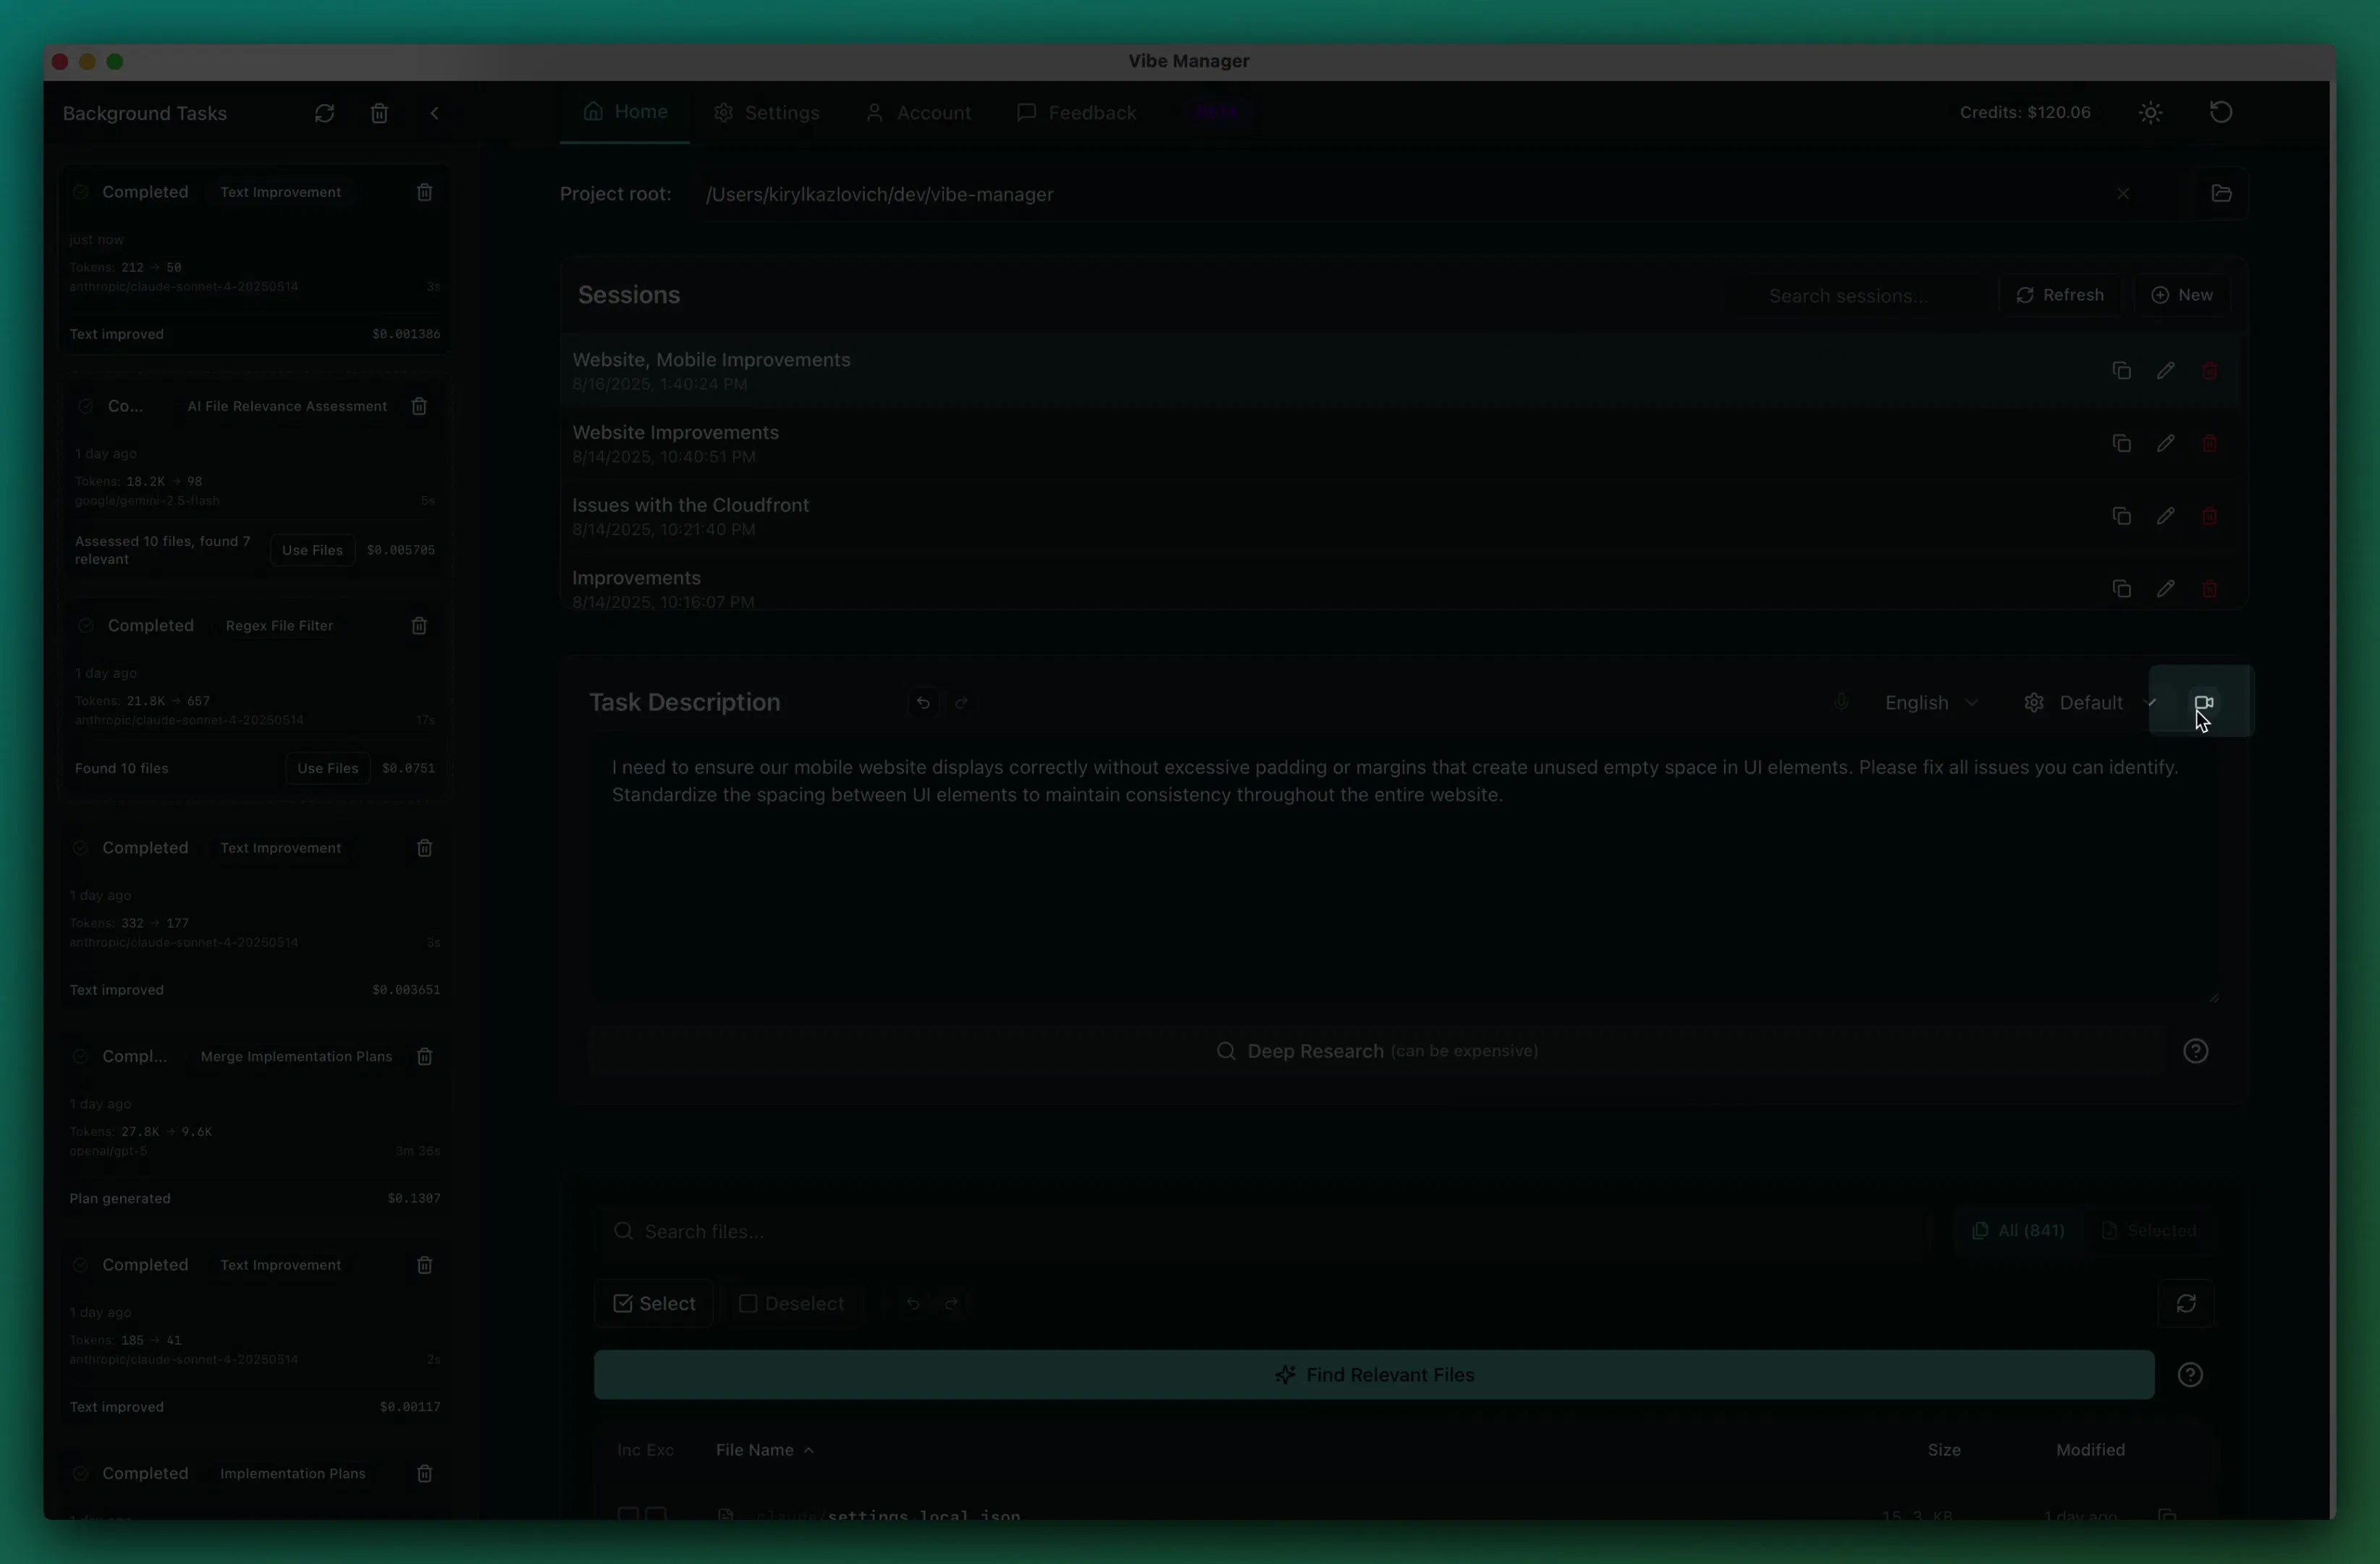Viewport: 2380px width, 1564px height.
Task: Rename the Issues with the Cloudfront session
Action: [x=2165, y=516]
